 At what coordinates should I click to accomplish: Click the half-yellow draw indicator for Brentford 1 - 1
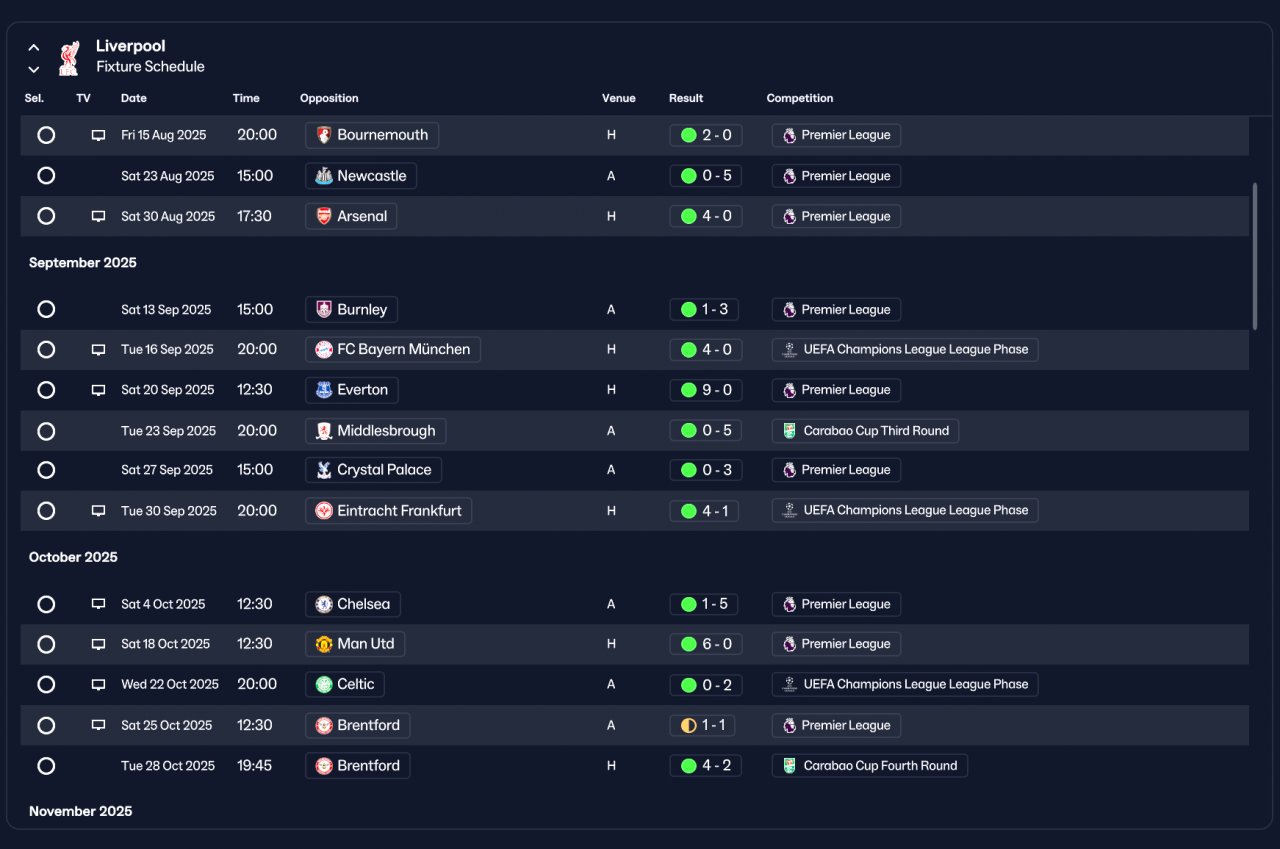[688, 725]
